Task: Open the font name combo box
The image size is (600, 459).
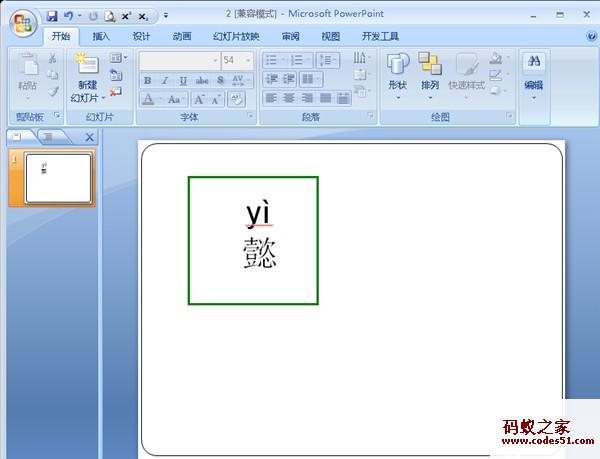Action: tap(180, 60)
